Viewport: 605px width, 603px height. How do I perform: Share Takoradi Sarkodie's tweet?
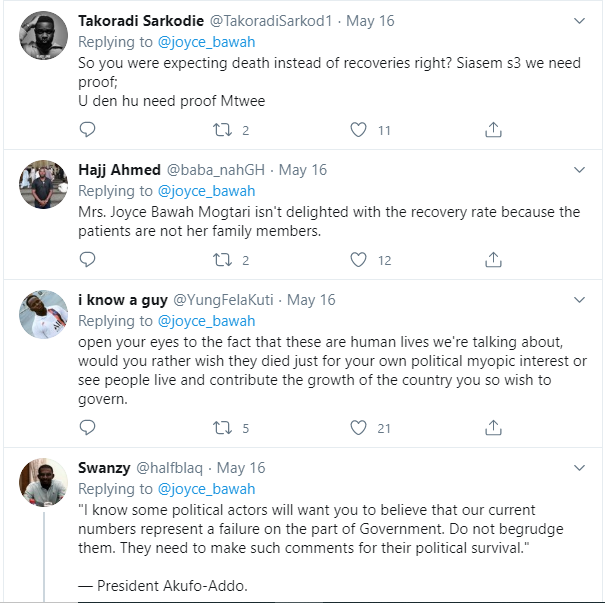click(x=493, y=129)
